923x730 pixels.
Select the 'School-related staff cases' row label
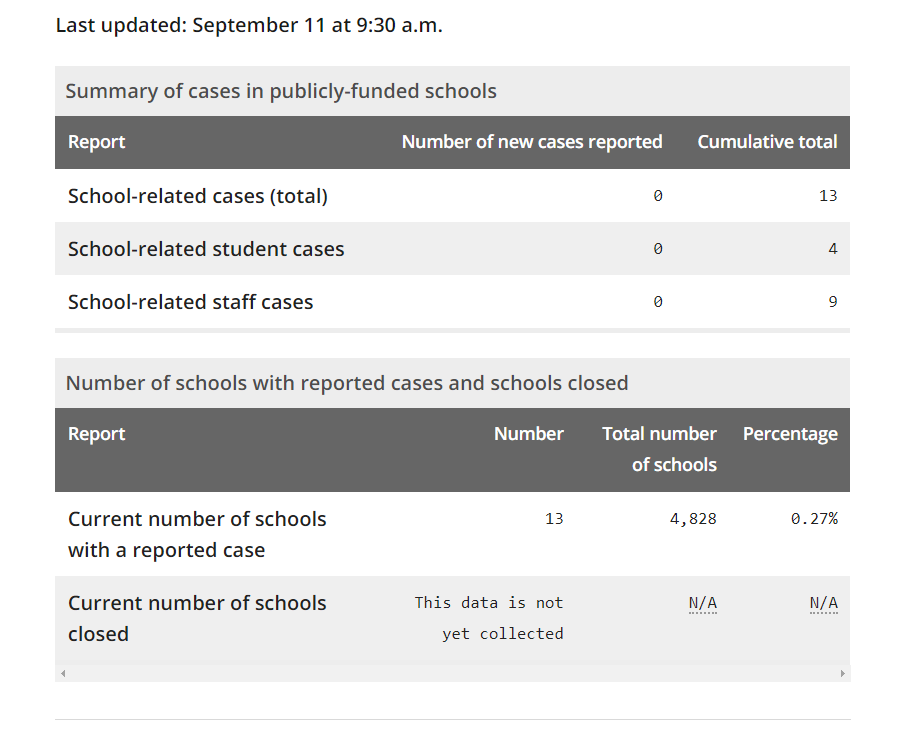click(x=190, y=302)
